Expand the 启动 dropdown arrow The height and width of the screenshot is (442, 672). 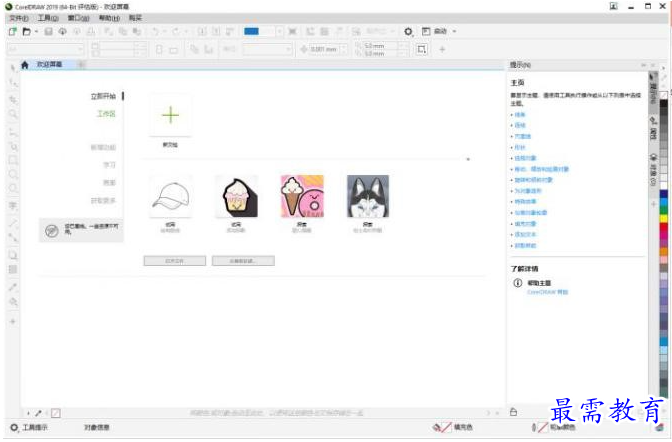[454, 31]
